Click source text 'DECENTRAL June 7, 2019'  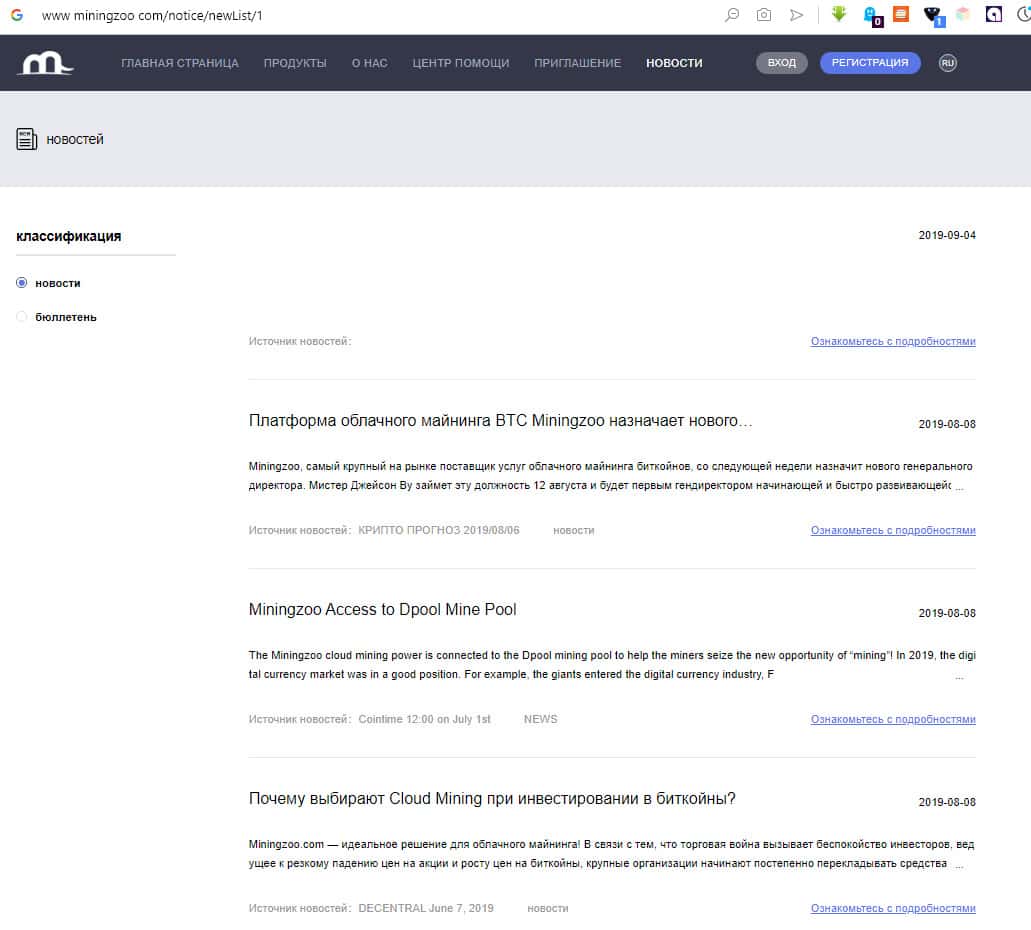pyautogui.click(x=425, y=908)
